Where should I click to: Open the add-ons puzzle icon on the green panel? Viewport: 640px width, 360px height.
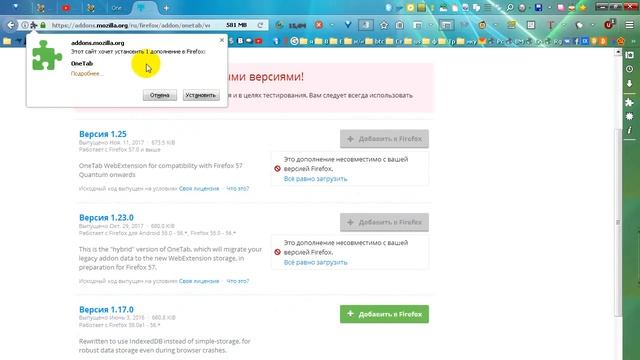pos(629,102)
